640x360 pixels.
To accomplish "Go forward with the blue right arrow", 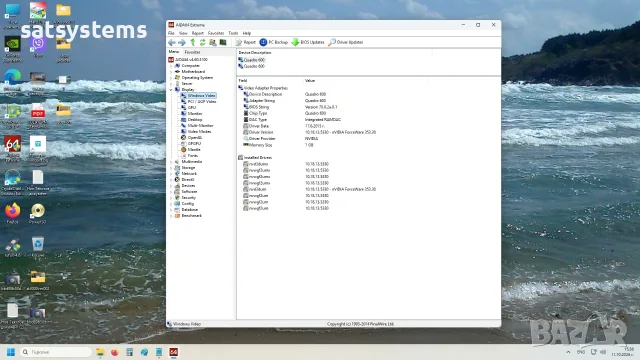I will (x=182, y=42).
